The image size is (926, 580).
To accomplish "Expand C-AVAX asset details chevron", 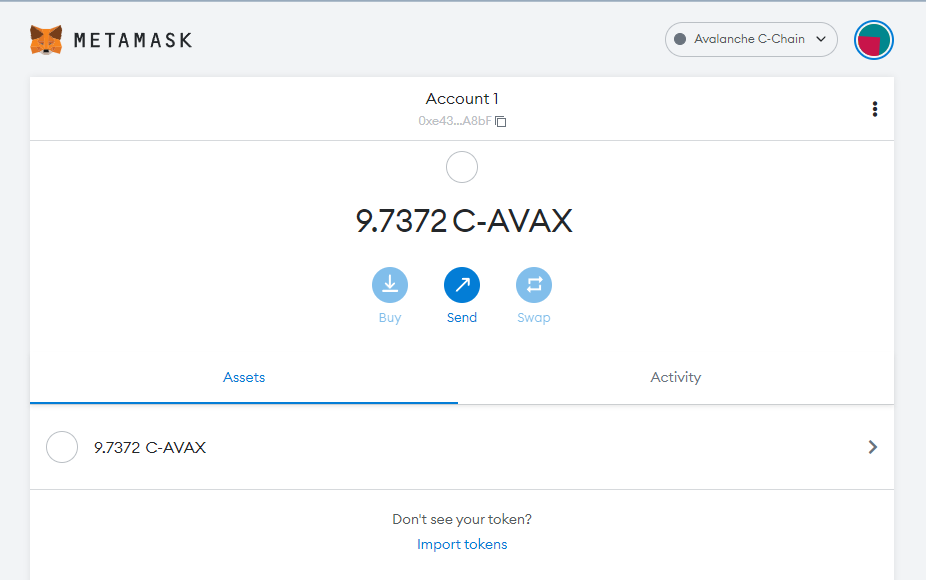I will coord(873,447).
